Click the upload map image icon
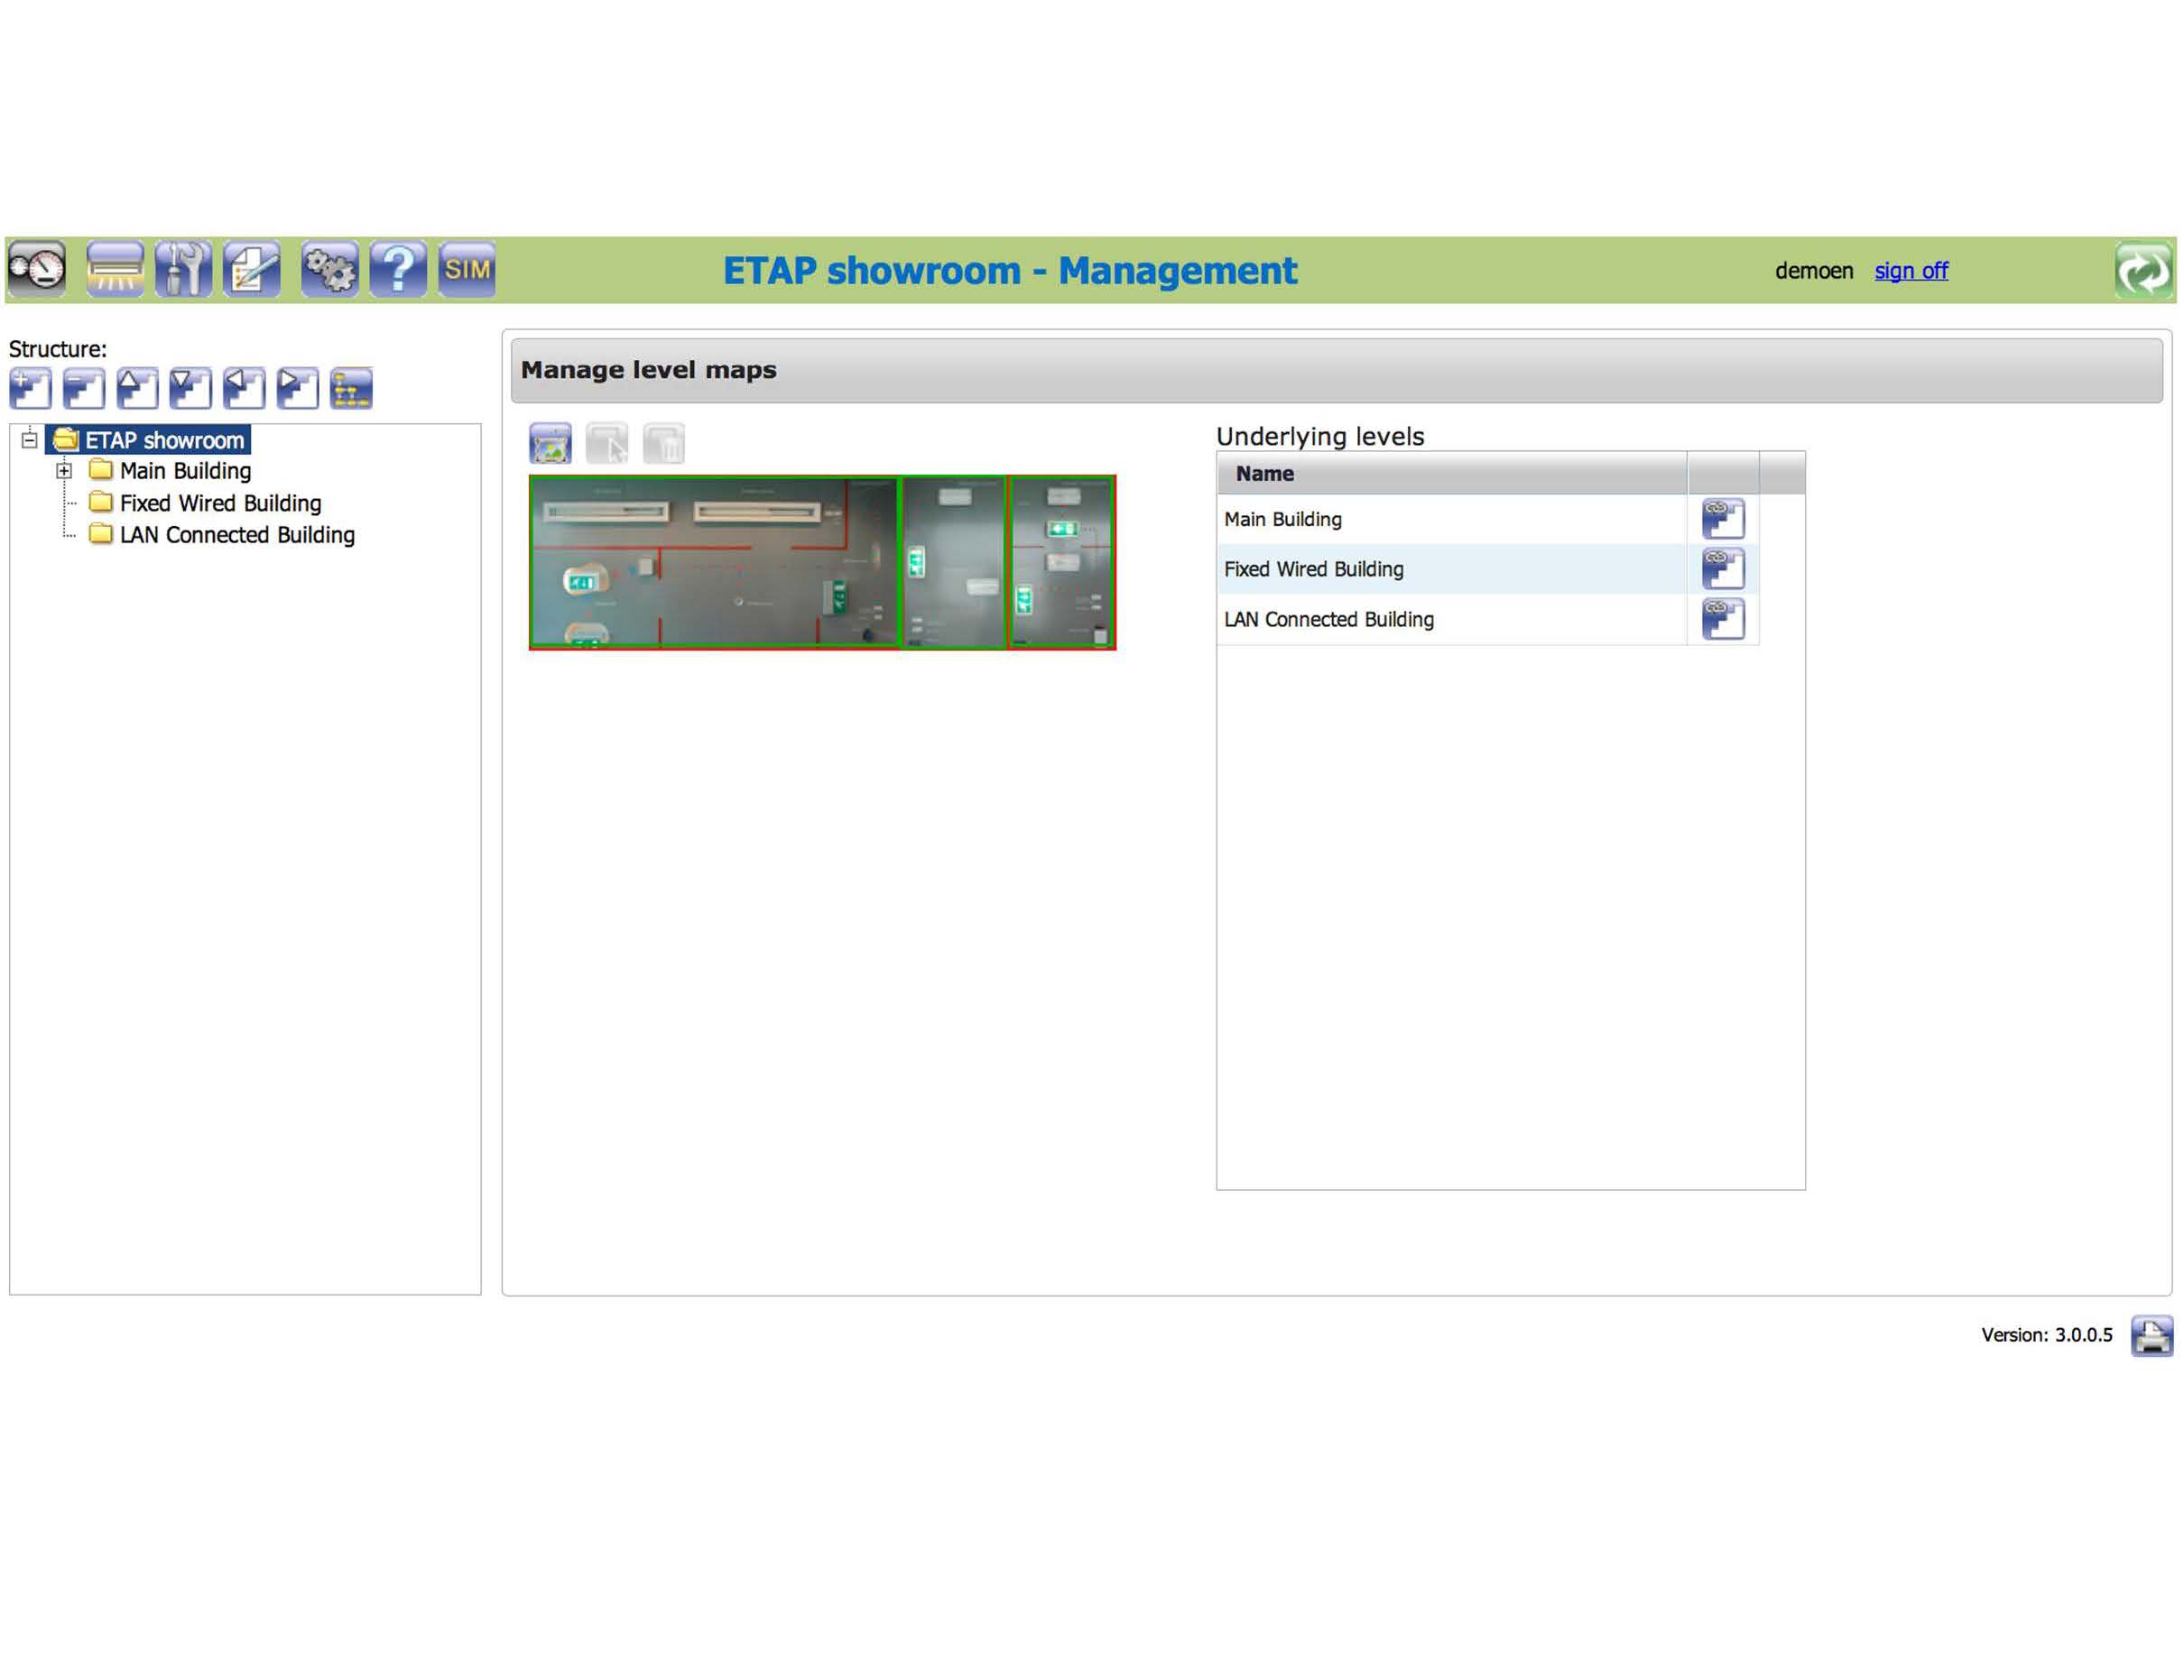 click(x=550, y=443)
